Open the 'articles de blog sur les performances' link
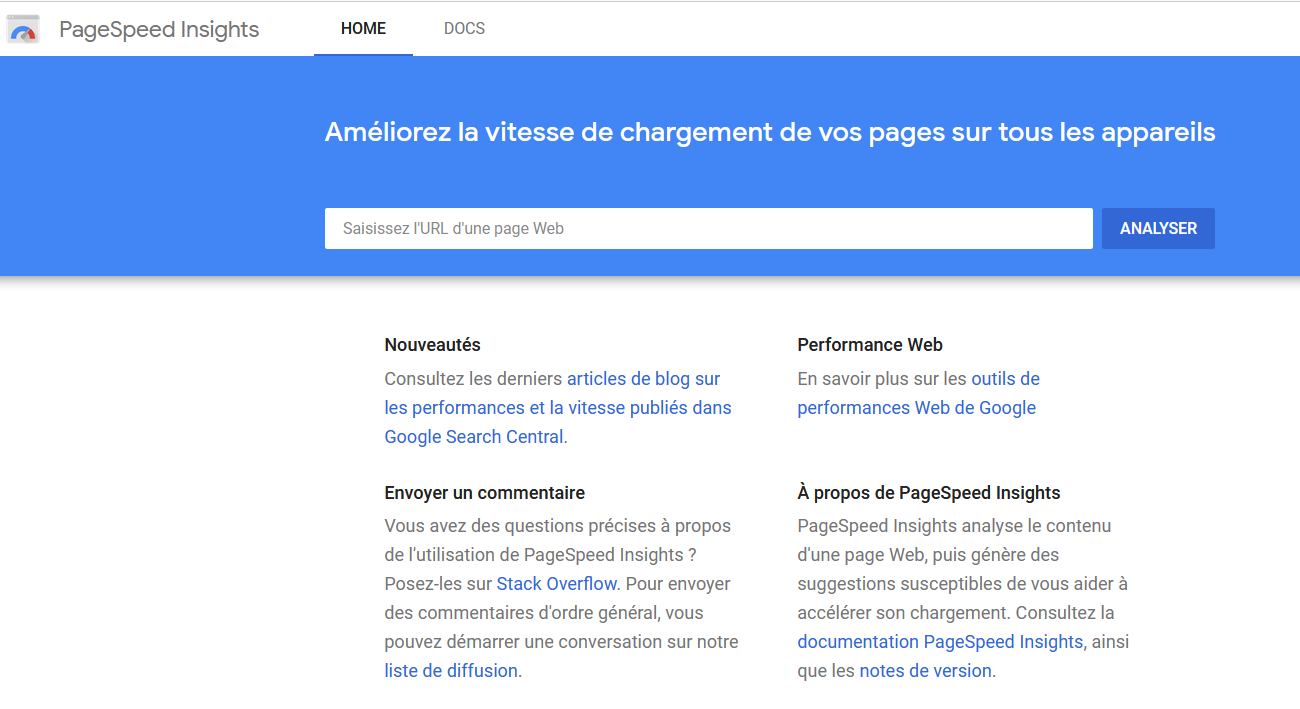 (x=558, y=408)
